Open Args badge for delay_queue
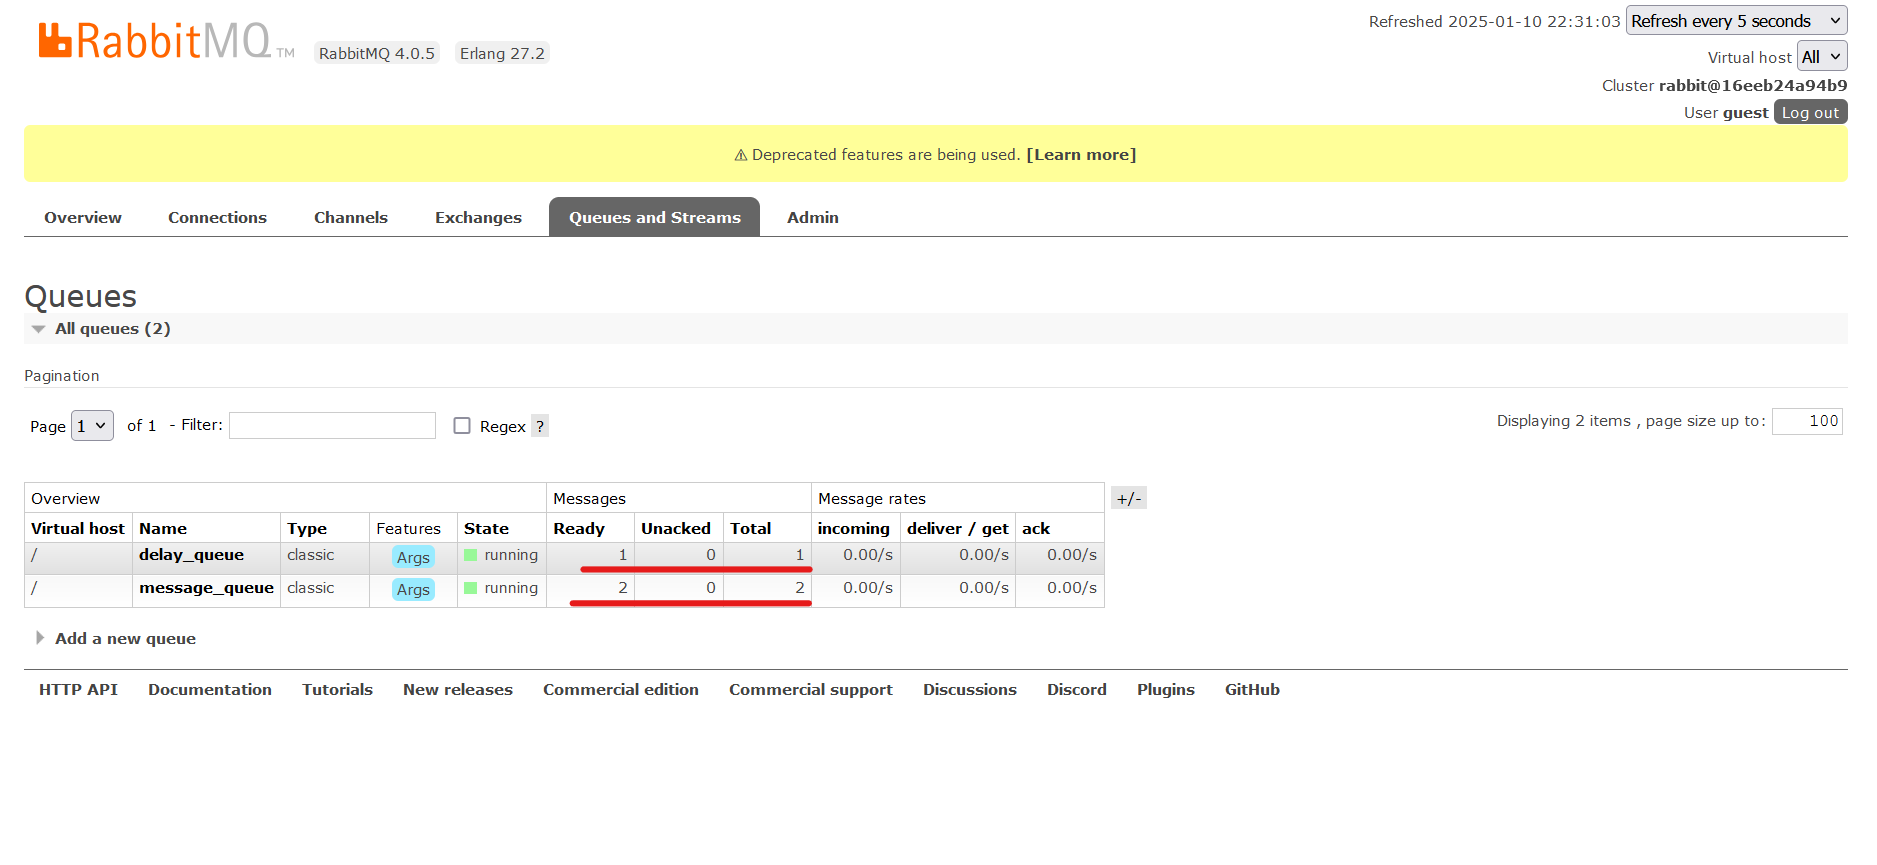The height and width of the screenshot is (865, 1877). tap(413, 557)
